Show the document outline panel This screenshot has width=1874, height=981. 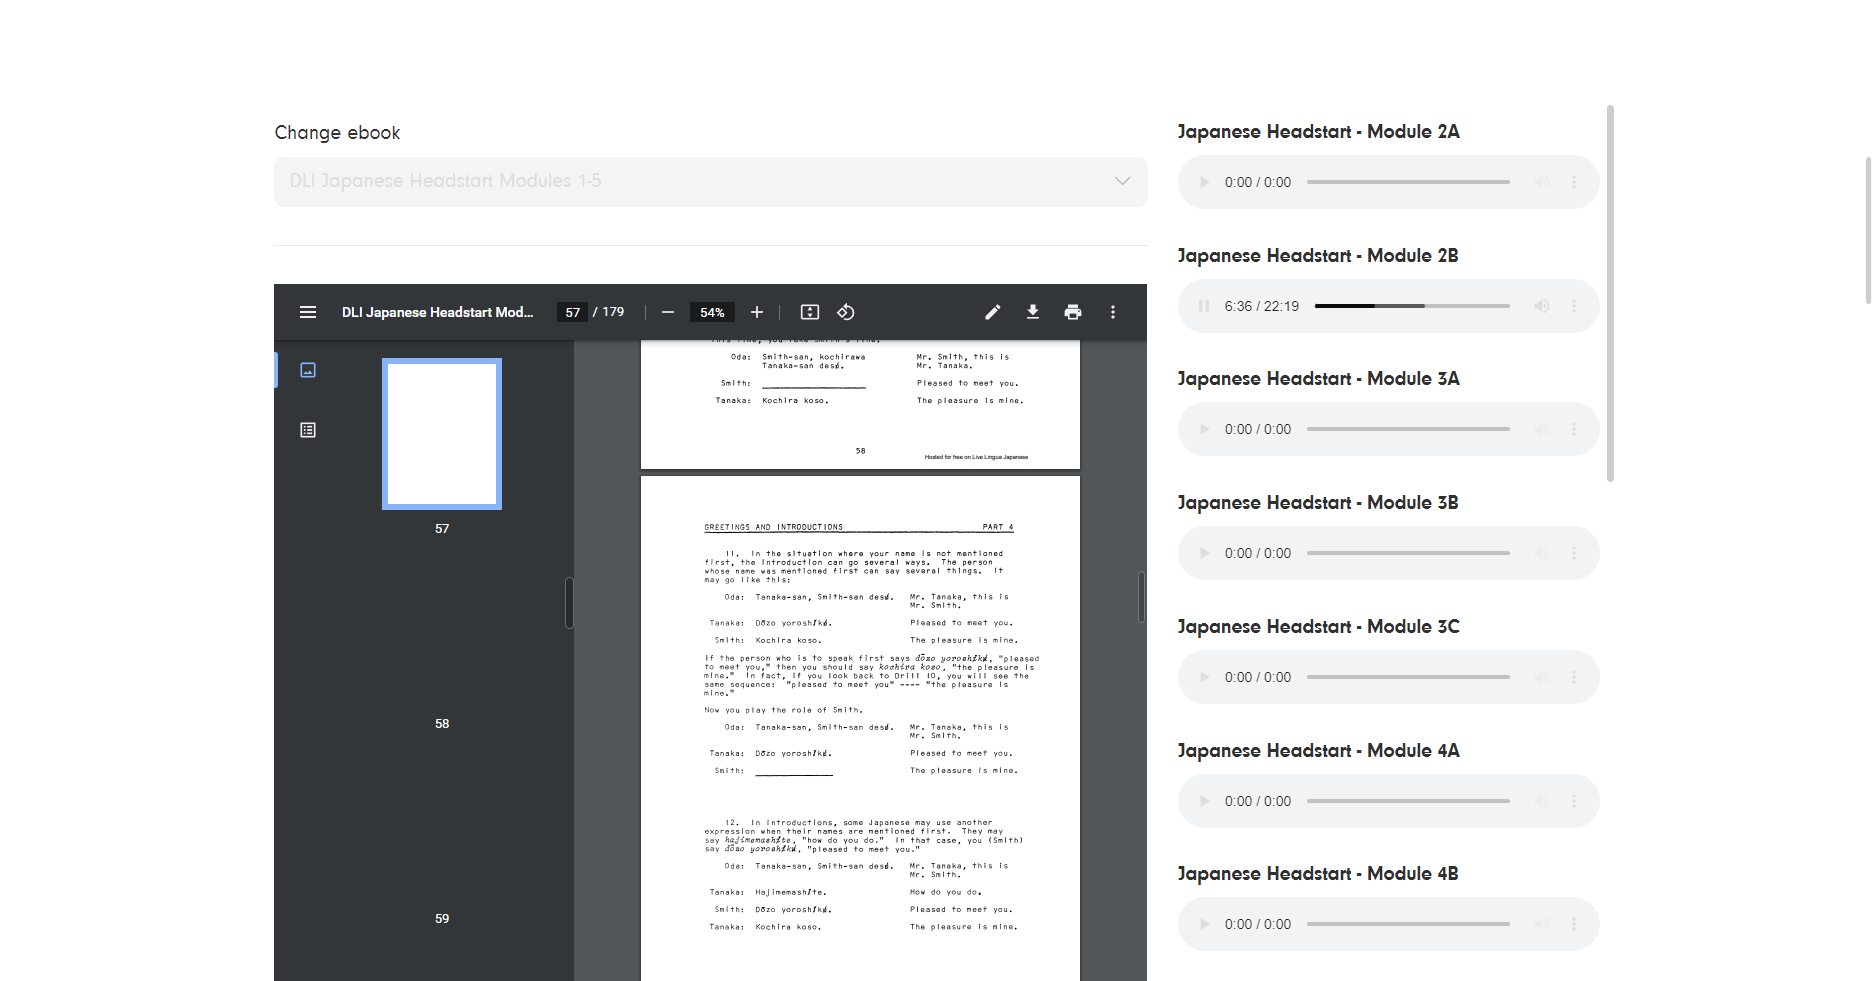[307, 429]
